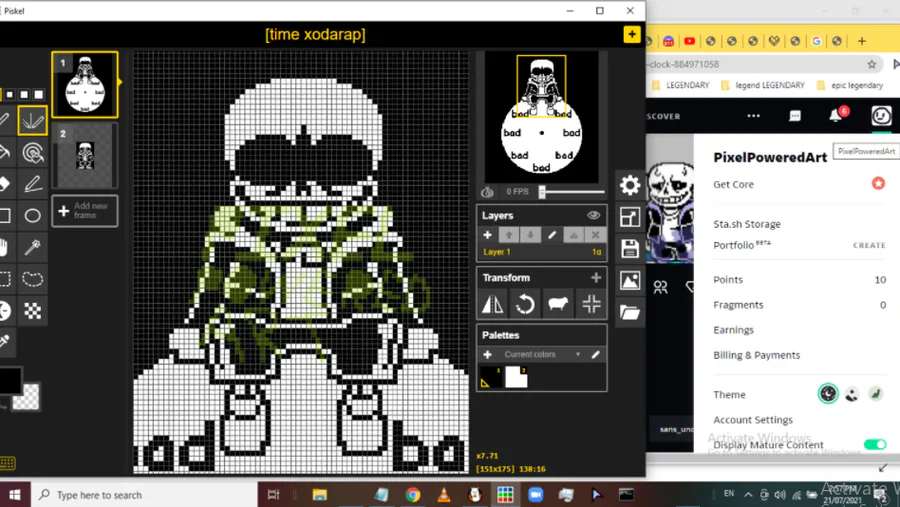Choose the stroke line tool
This screenshot has height=507, width=900.
click(x=32, y=184)
